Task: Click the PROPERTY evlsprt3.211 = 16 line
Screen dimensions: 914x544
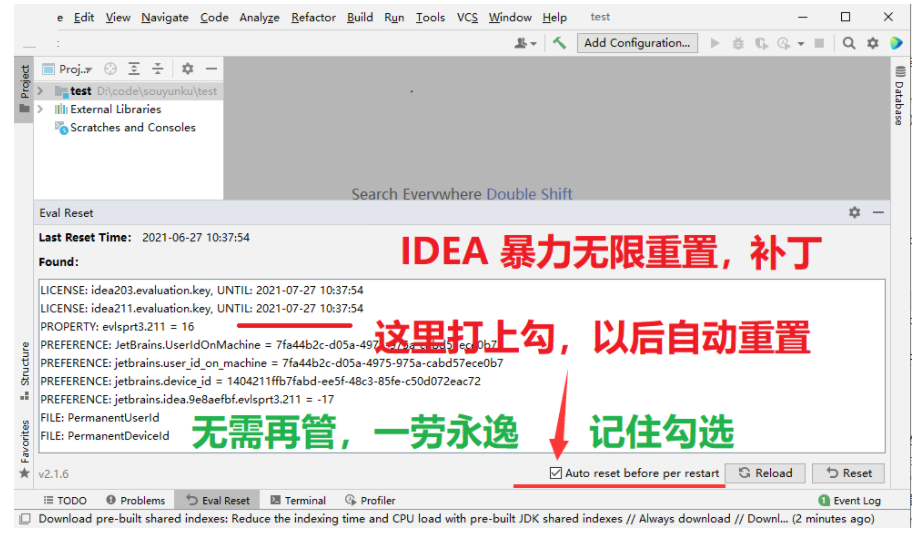Action: point(117,327)
